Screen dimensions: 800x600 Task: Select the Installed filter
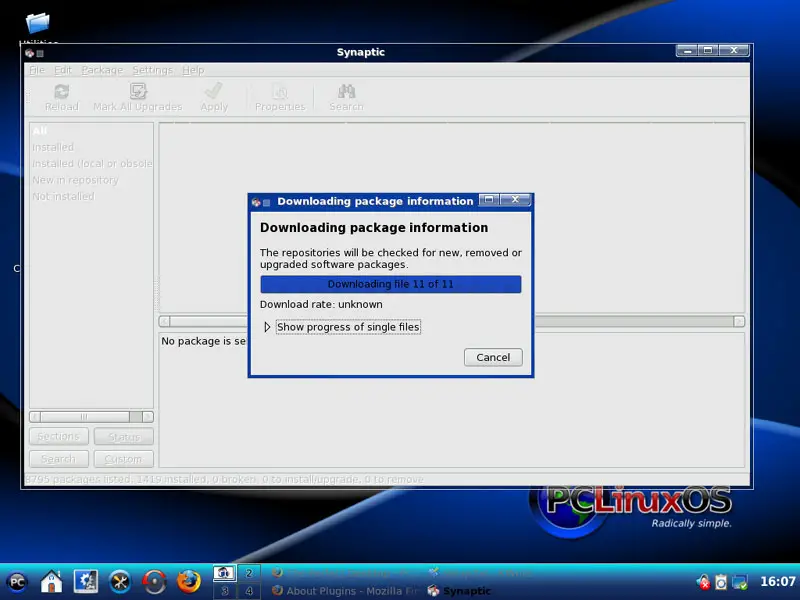(91, 147)
